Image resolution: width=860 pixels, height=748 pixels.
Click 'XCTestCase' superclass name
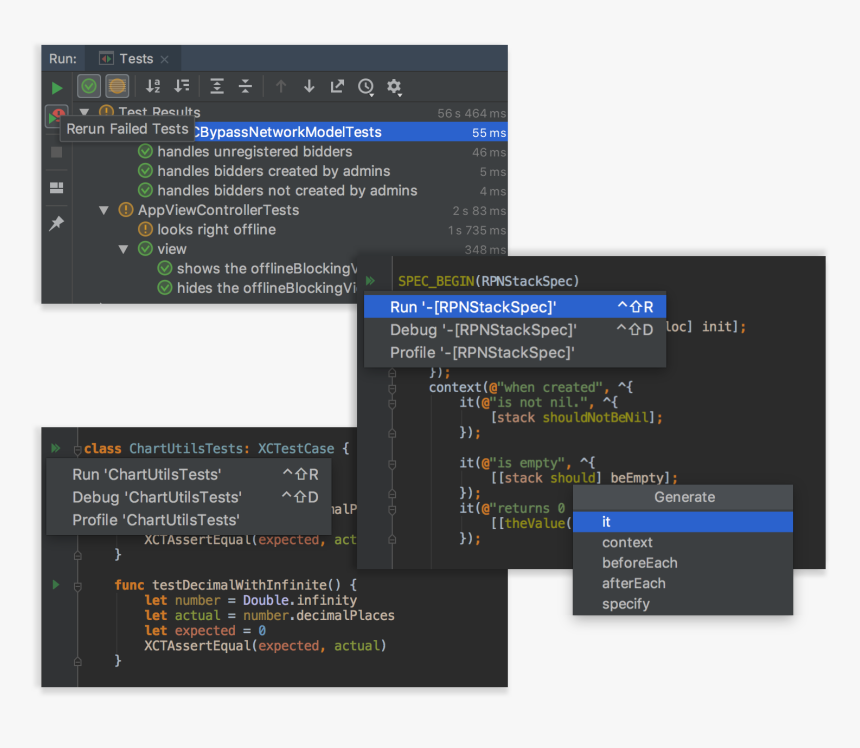point(296,449)
